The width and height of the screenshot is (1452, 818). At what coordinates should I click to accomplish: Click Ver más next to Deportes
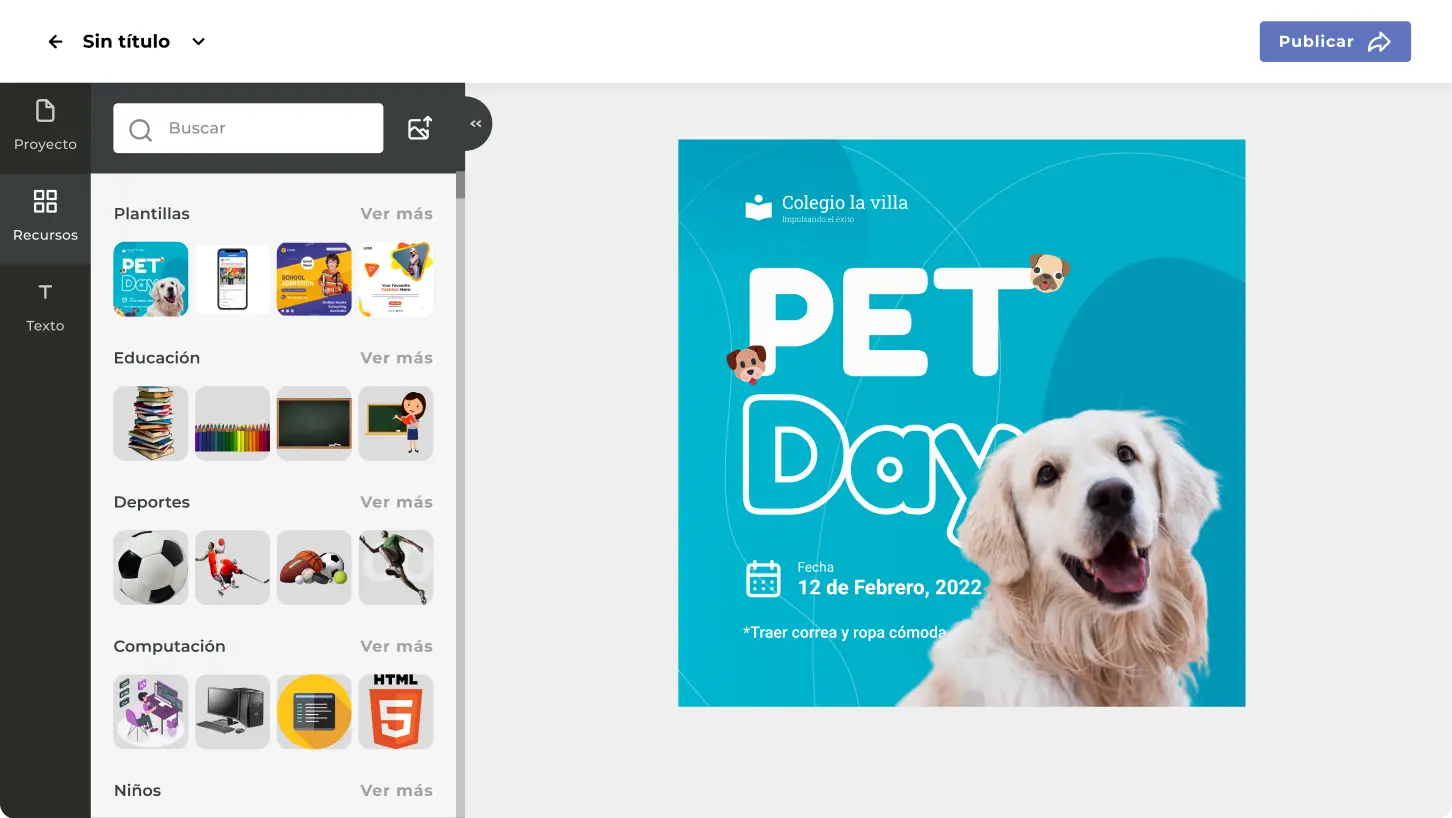[396, 502]
